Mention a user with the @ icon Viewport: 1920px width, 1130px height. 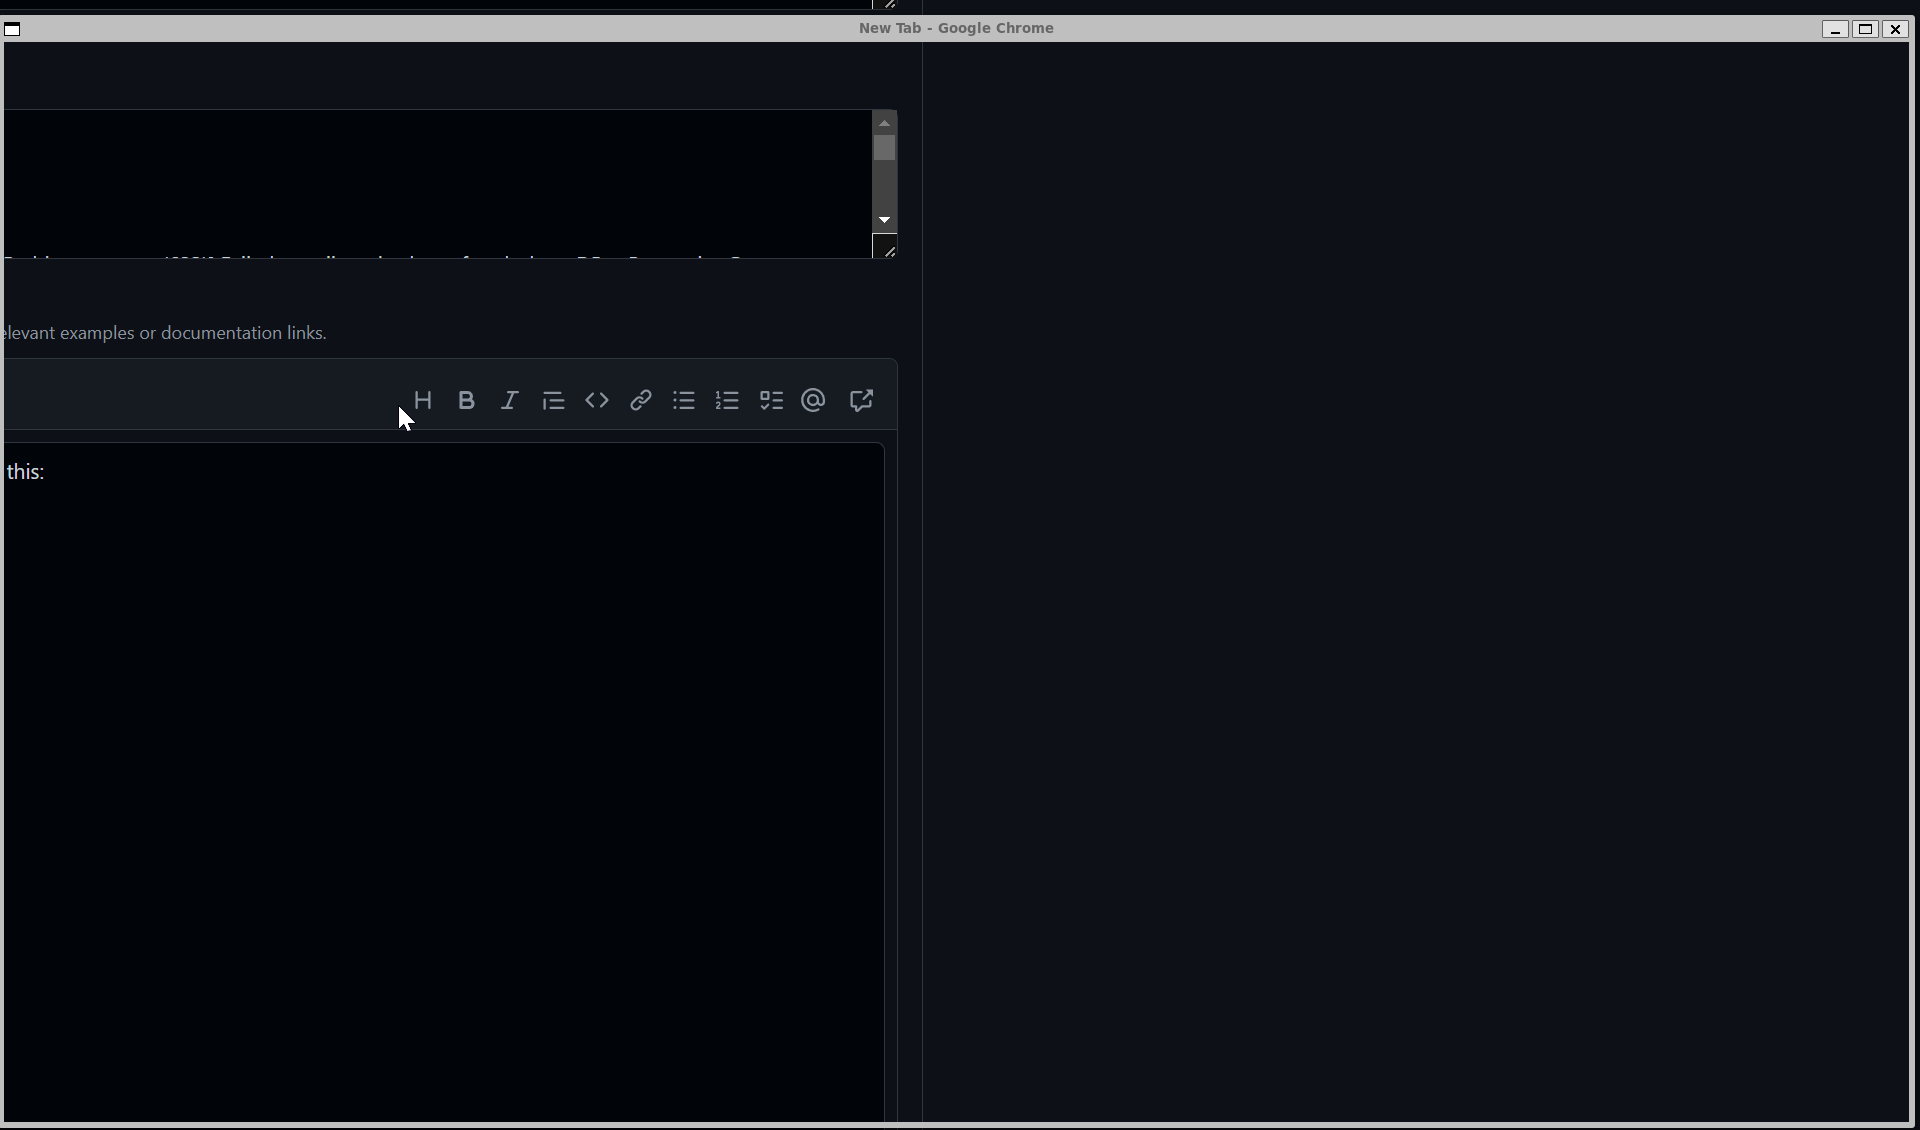click(814, 401)
